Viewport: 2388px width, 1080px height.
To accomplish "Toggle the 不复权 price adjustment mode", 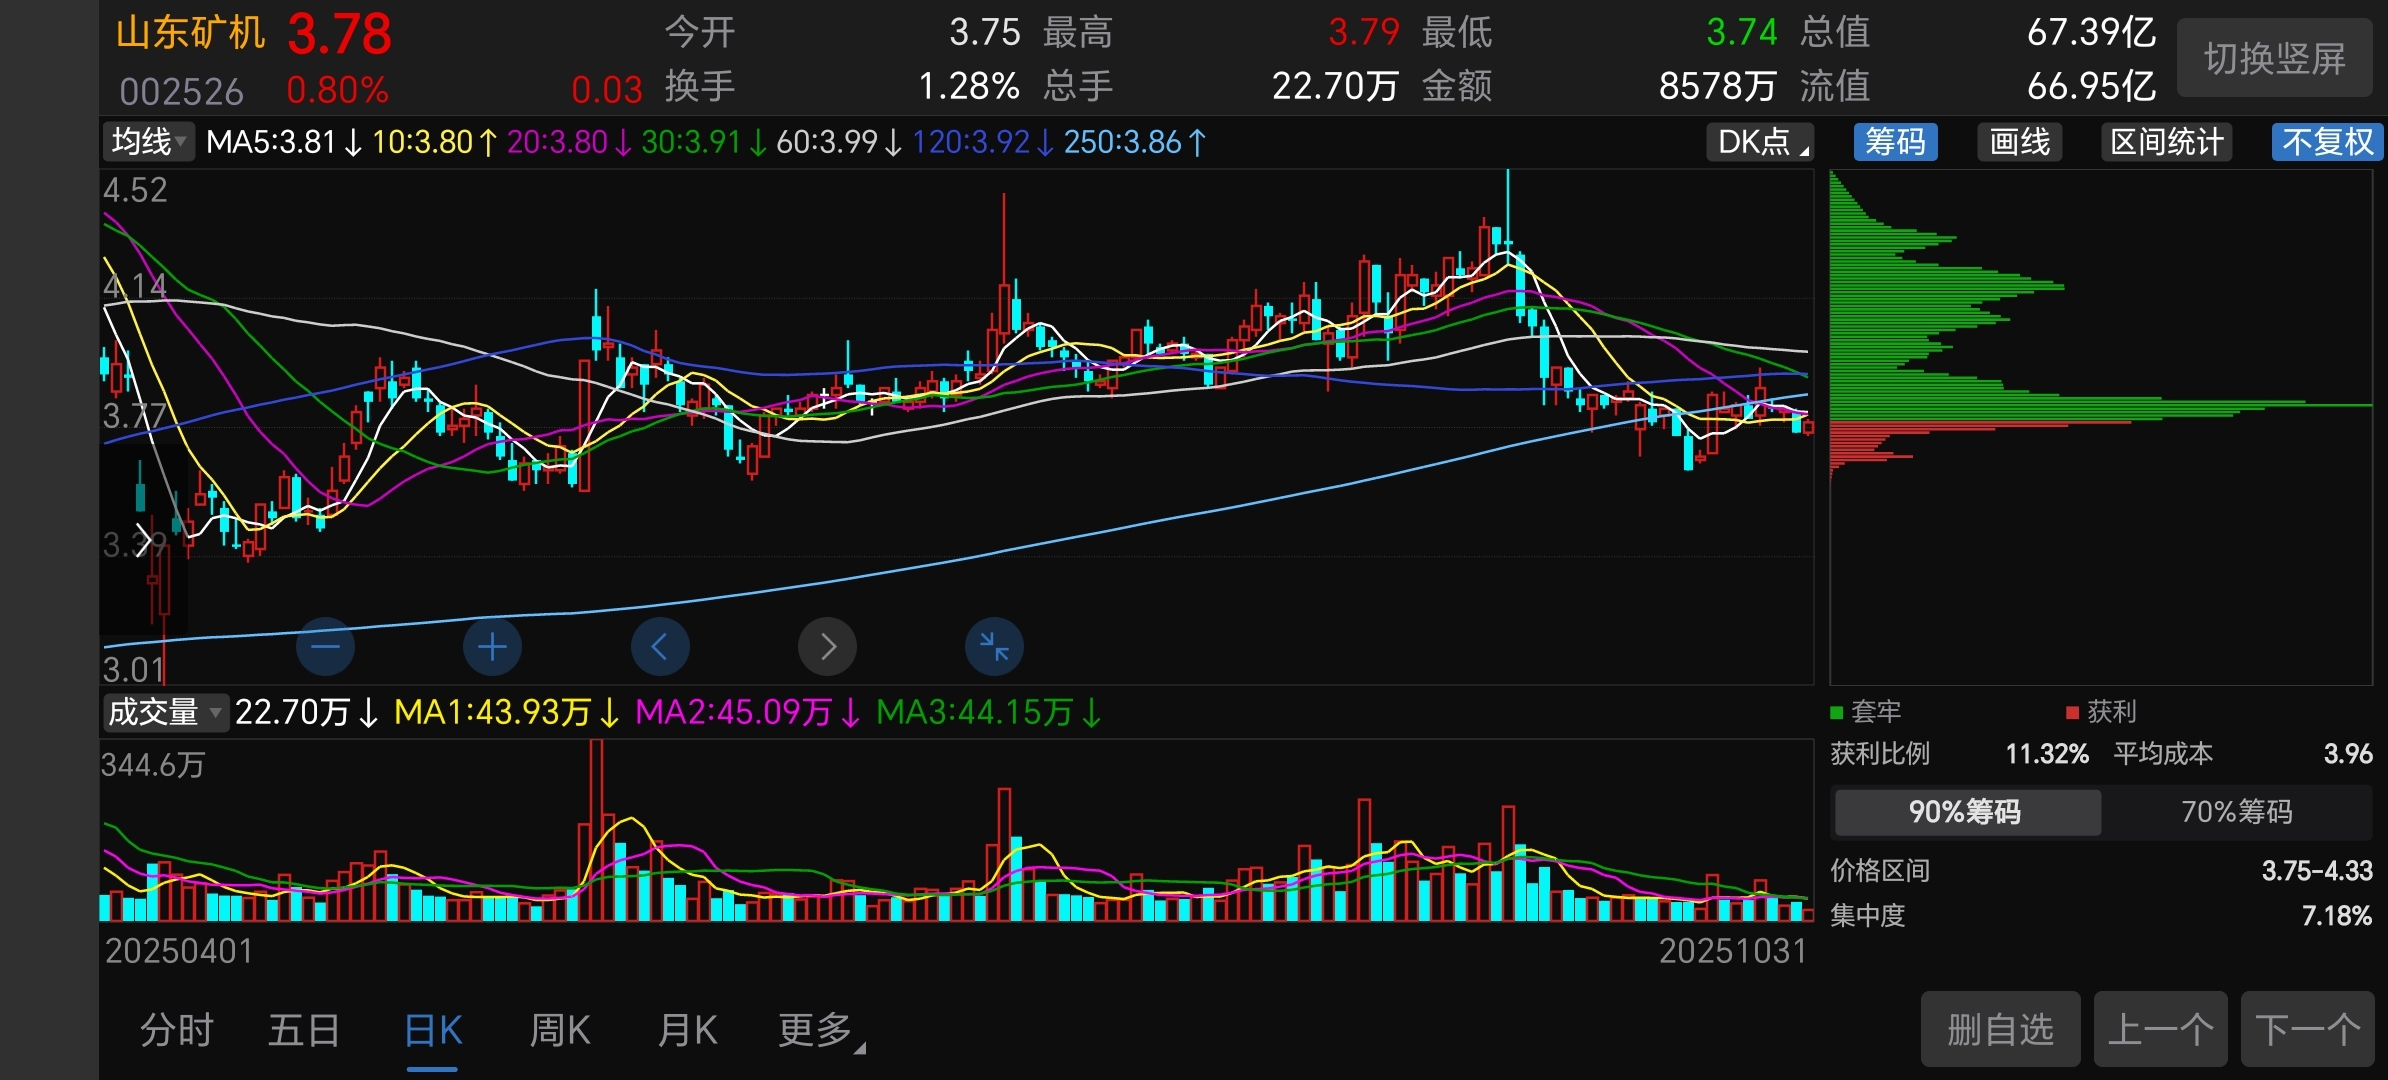I will pyautogui.click(x=2326, y=142).
